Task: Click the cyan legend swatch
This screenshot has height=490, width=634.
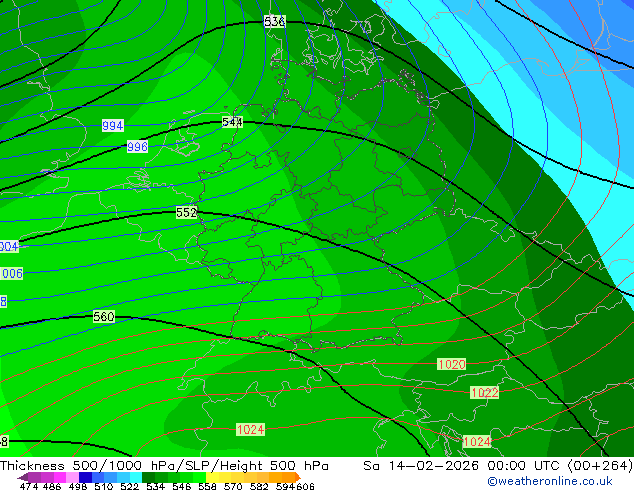Action: pos(135,477)
